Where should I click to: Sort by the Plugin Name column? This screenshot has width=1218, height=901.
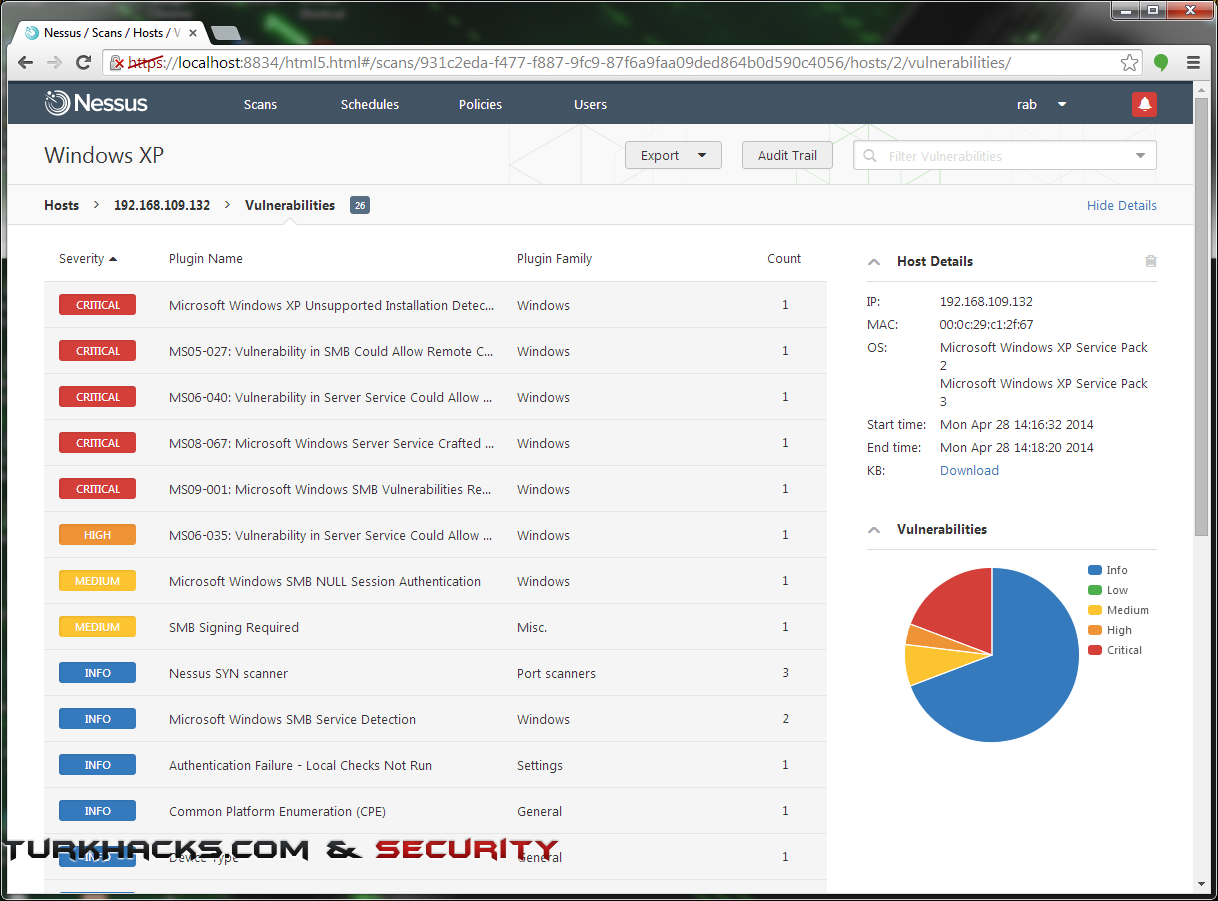(206, 258)
